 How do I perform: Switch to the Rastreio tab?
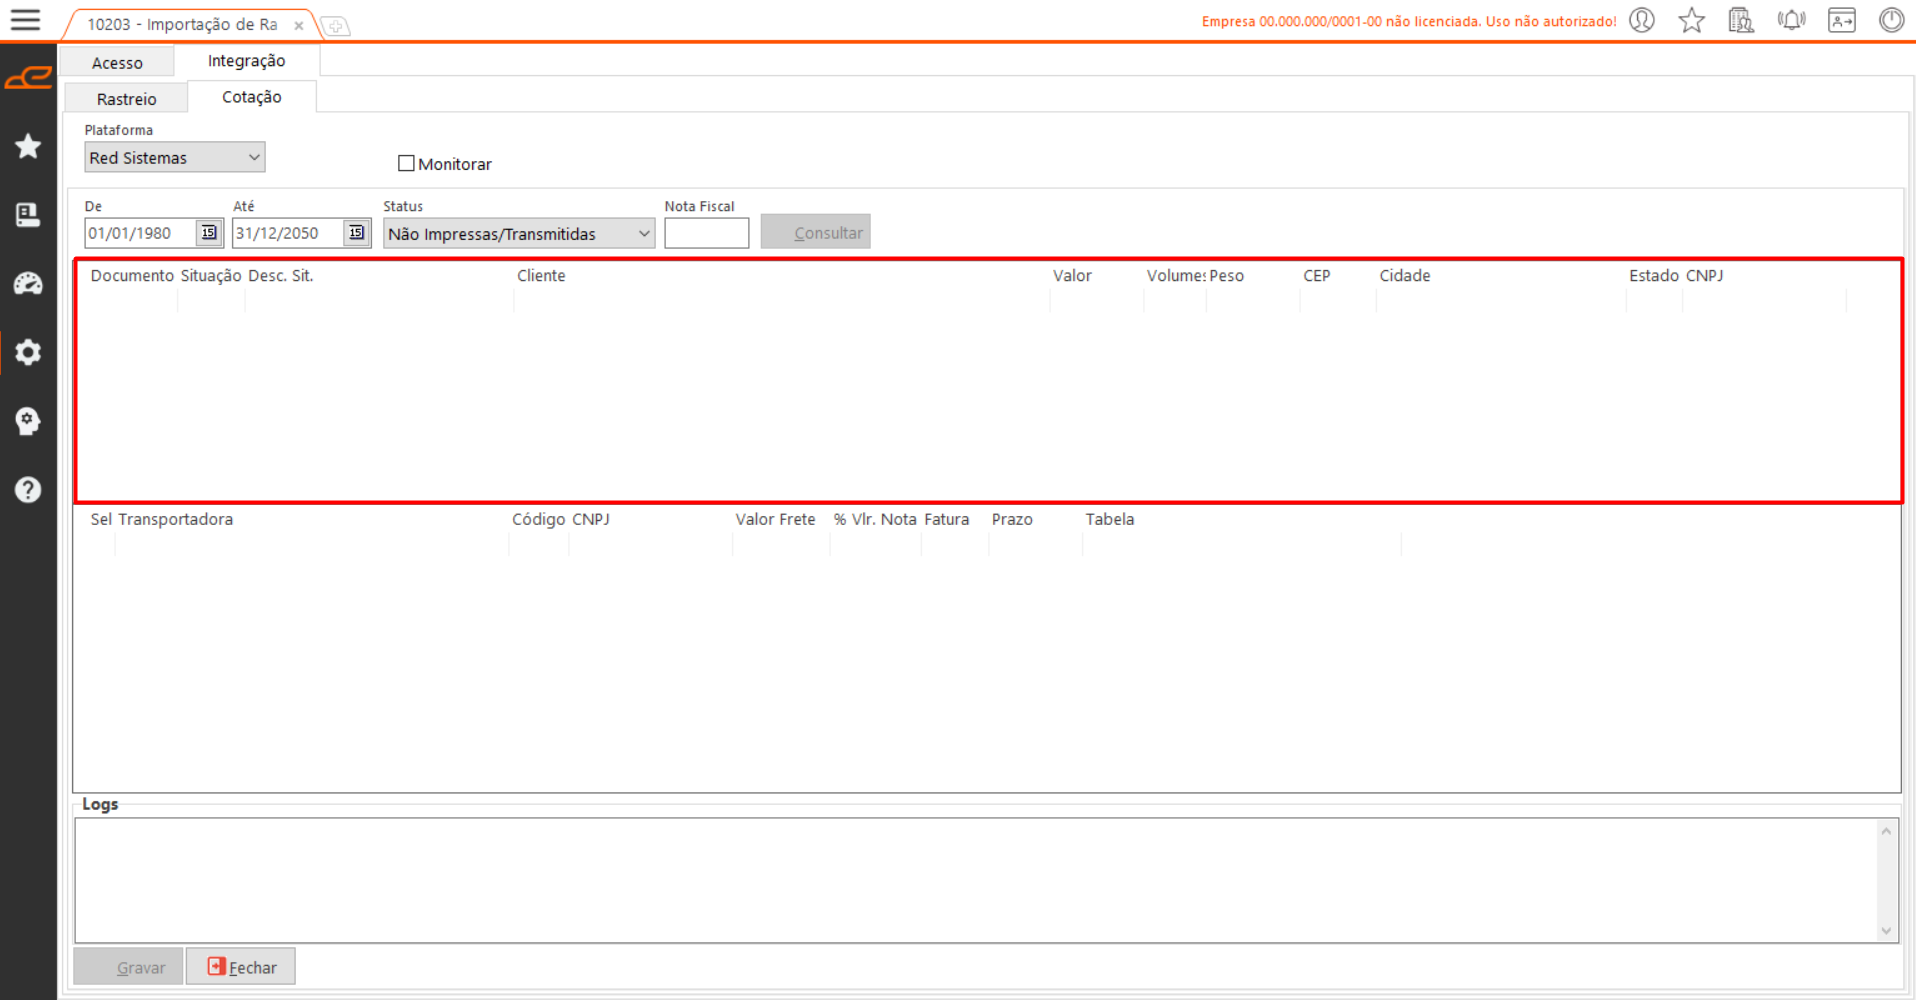point(126,99)
